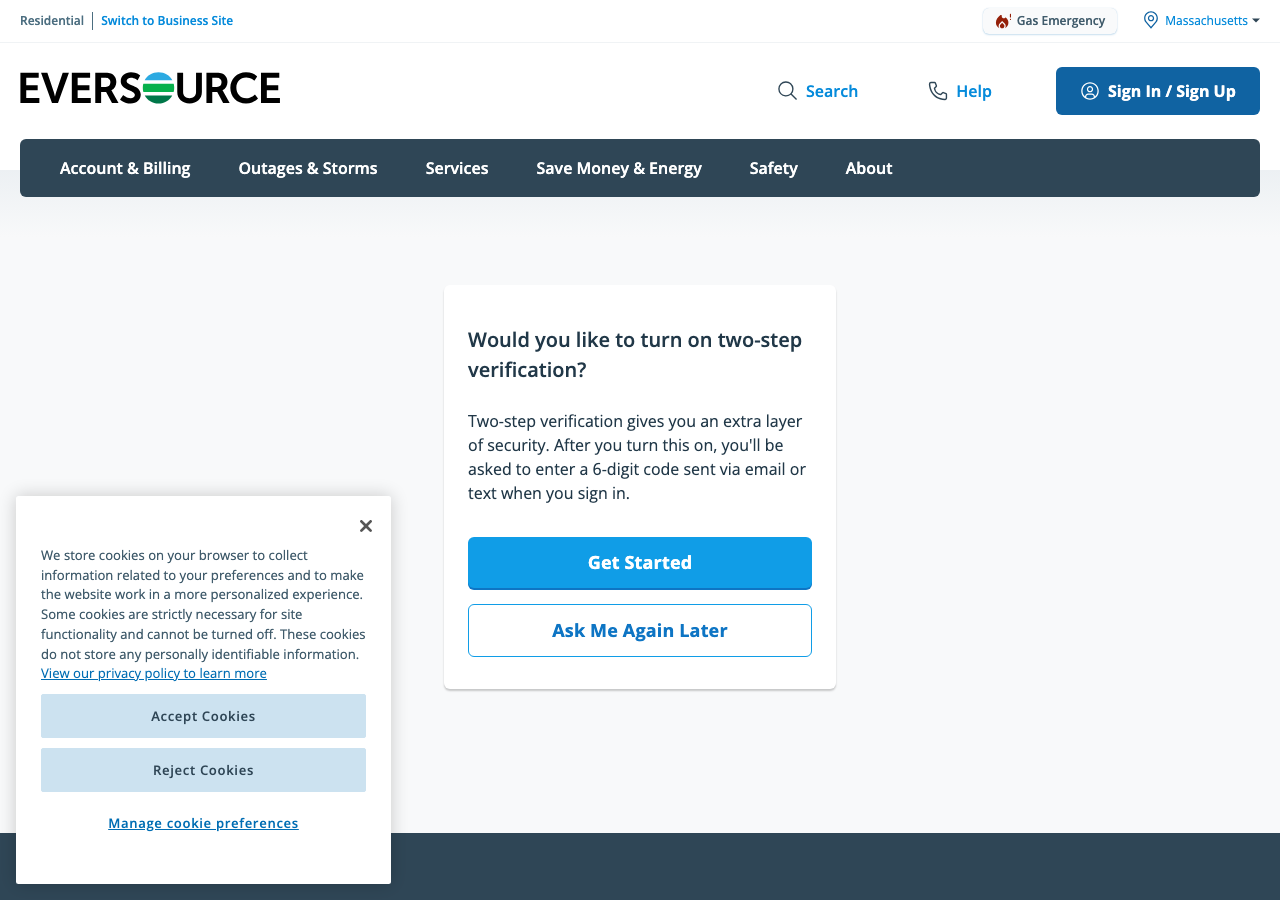Choose Ask Me Again Later
The image size is (1280, 900).
tap(640, 630)
